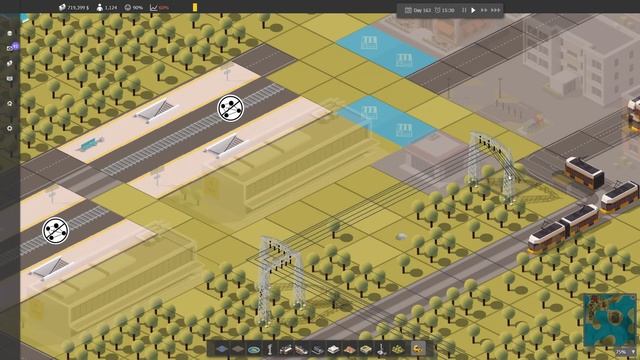Click the no-connection warning on lower-left station
The image size is (640, 360).
click(56, 231)
